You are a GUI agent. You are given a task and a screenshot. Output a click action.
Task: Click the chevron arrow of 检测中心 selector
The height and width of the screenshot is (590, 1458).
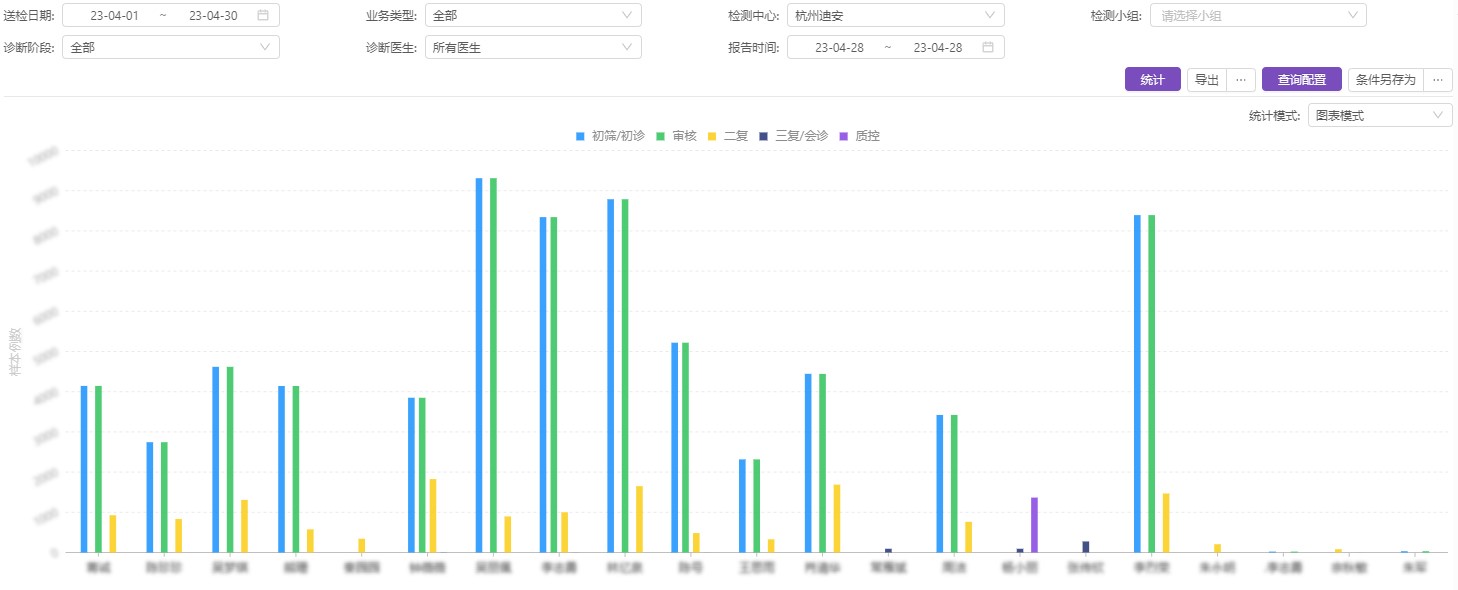point(990,15)
